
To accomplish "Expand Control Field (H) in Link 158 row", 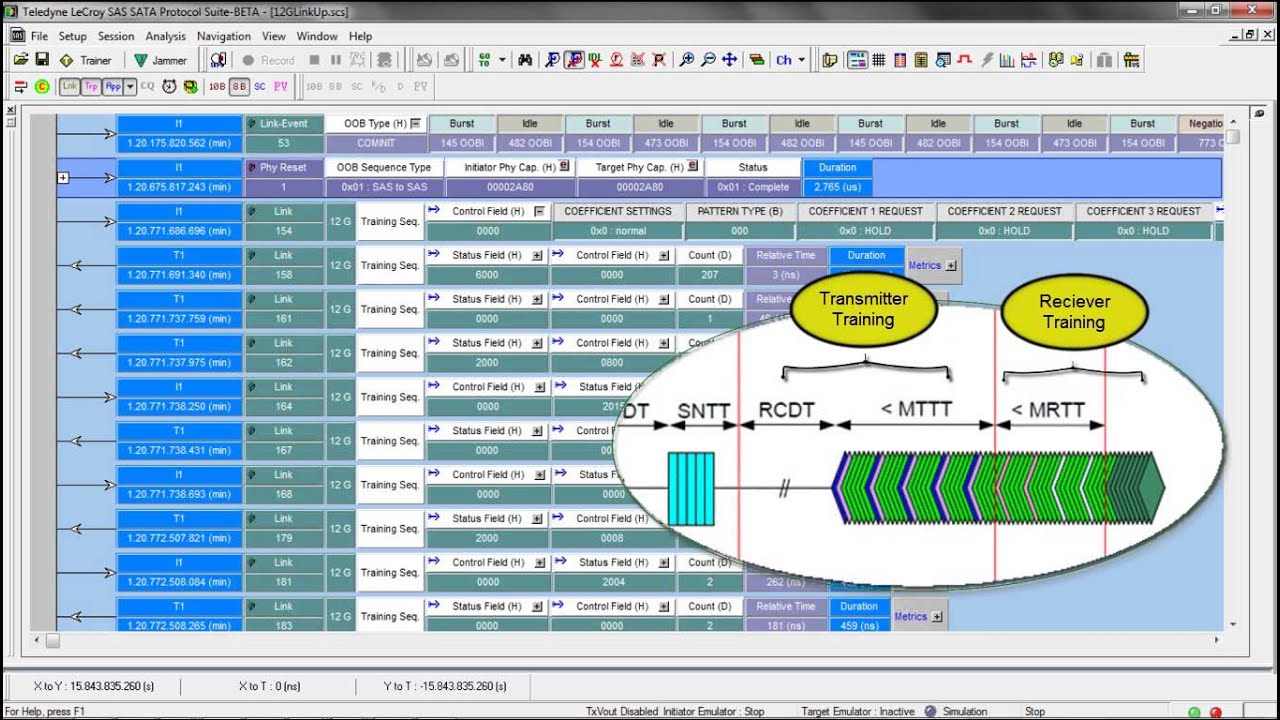I will coord(664,255).
